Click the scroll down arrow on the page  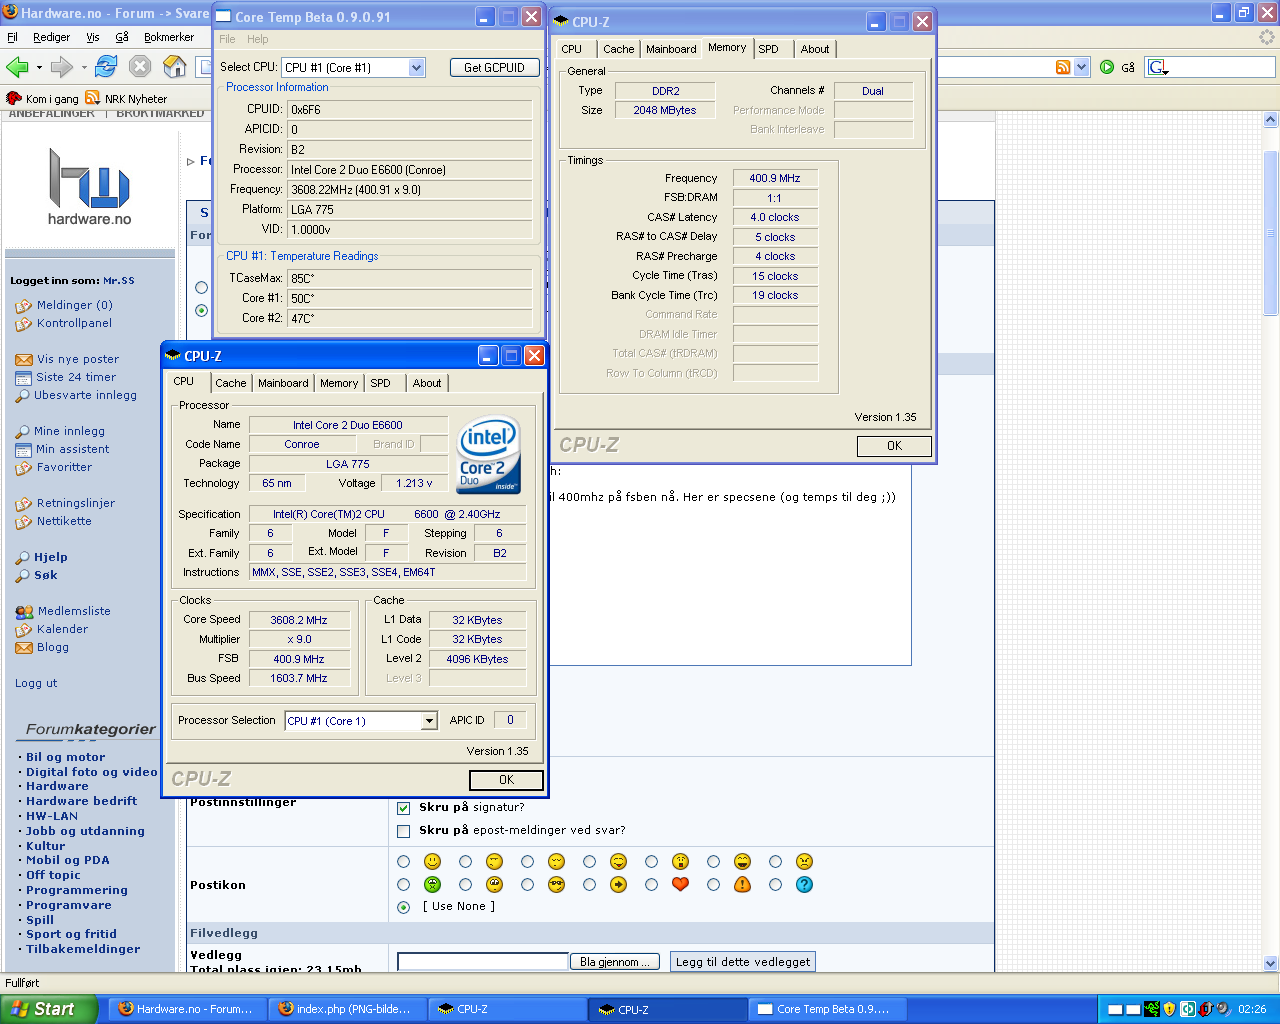click(1271, 963)
